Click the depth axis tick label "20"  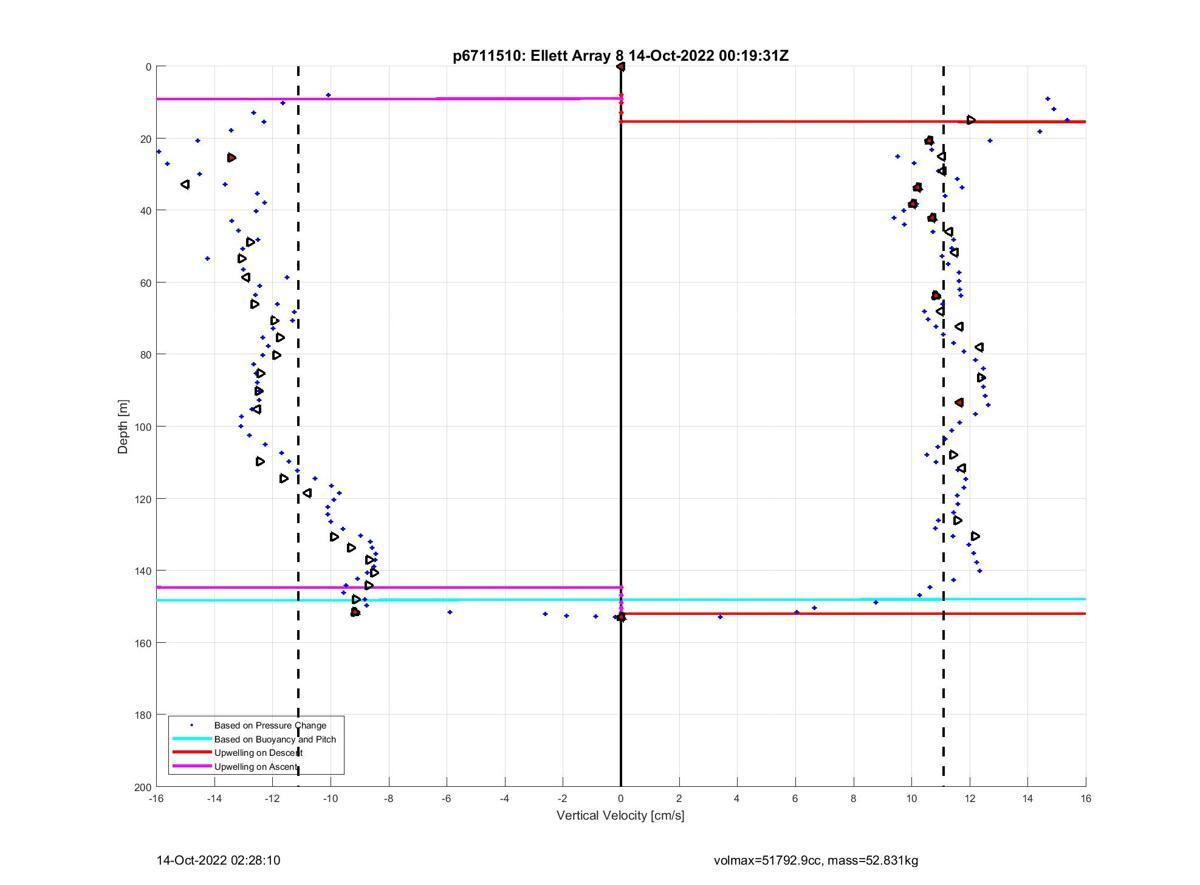[x=145, y=139]
